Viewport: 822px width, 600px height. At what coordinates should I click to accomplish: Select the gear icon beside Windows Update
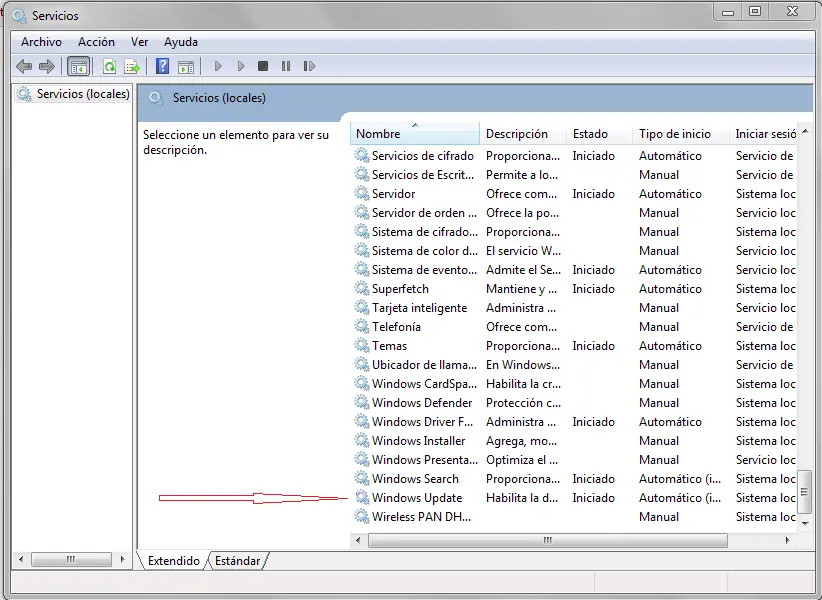(362, 497)
